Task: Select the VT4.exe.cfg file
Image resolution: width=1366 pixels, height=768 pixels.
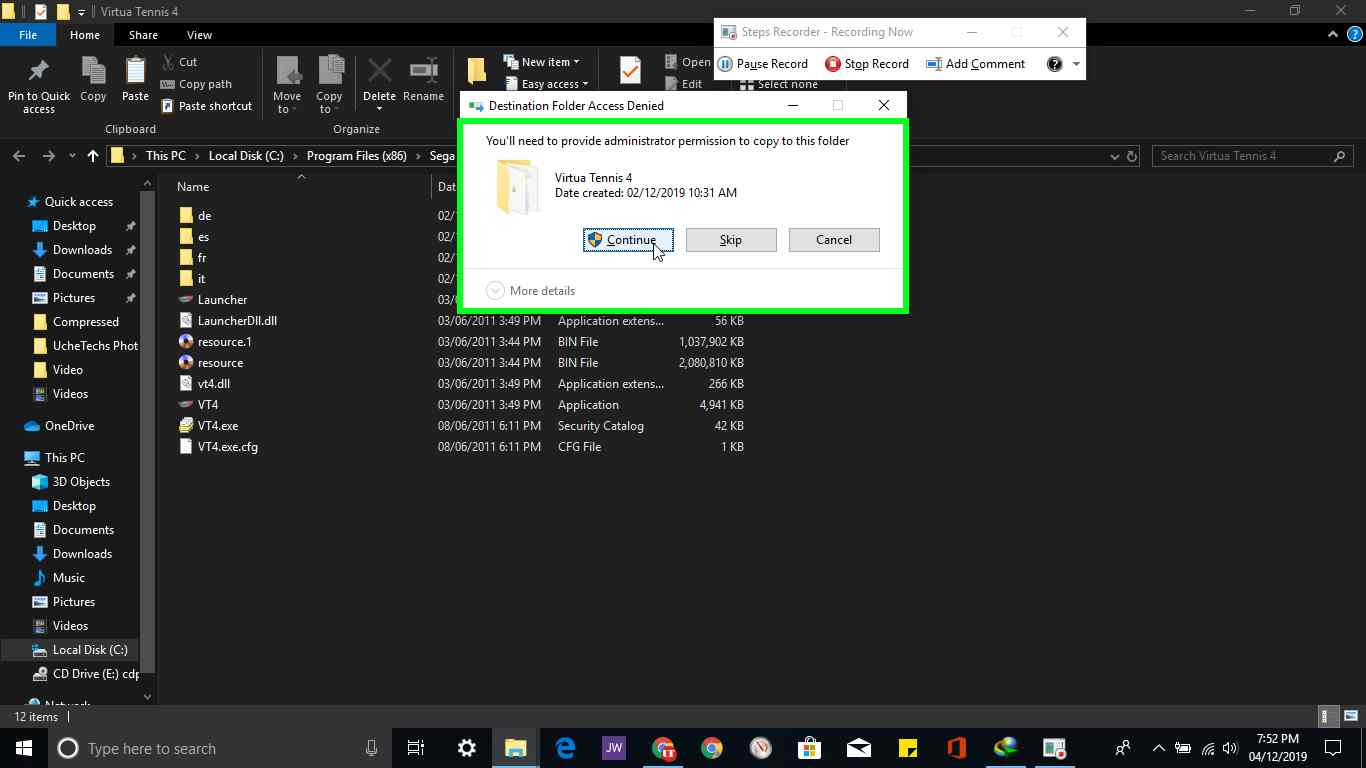Action: 228,447
